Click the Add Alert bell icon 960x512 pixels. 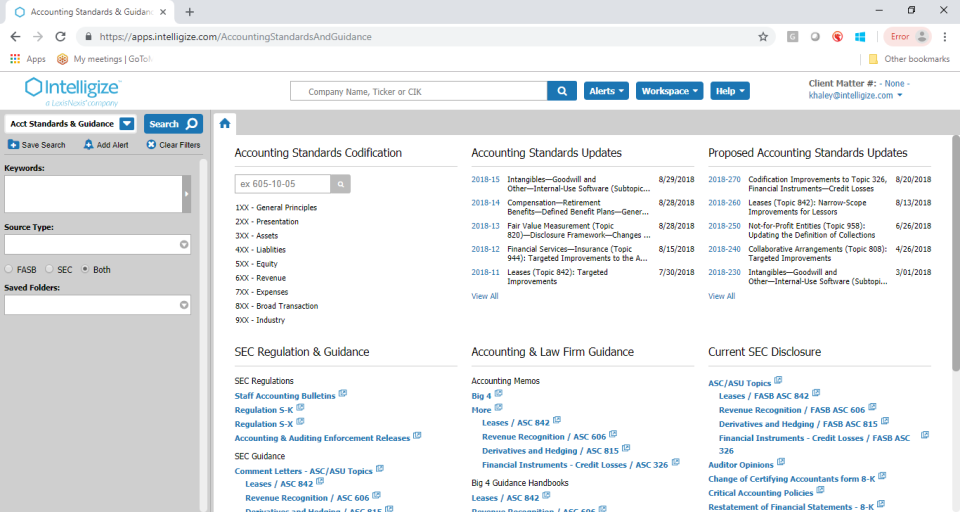[88, 145]
